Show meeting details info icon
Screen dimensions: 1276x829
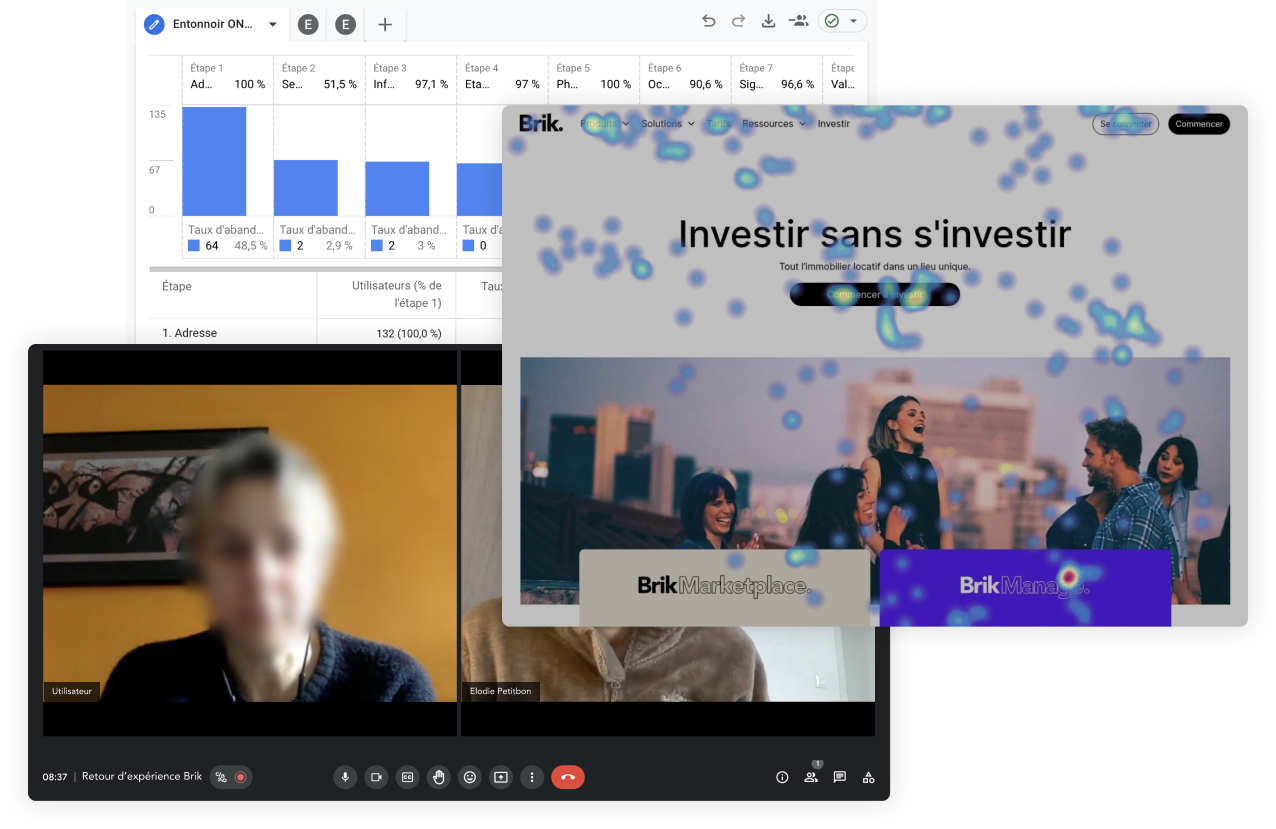click(782, 777)
